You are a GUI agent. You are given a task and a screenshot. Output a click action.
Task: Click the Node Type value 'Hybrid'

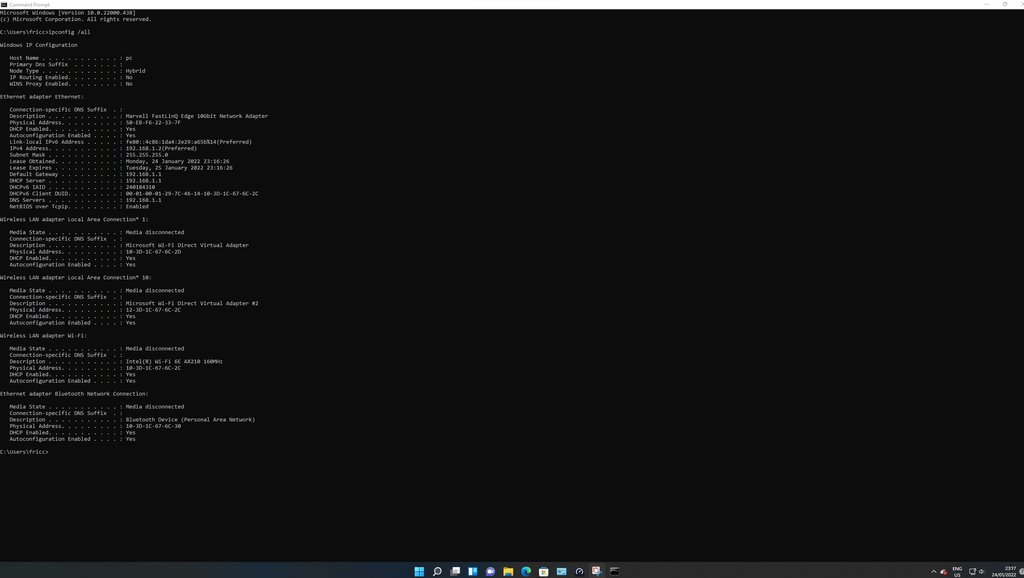(x=135, y=71)
